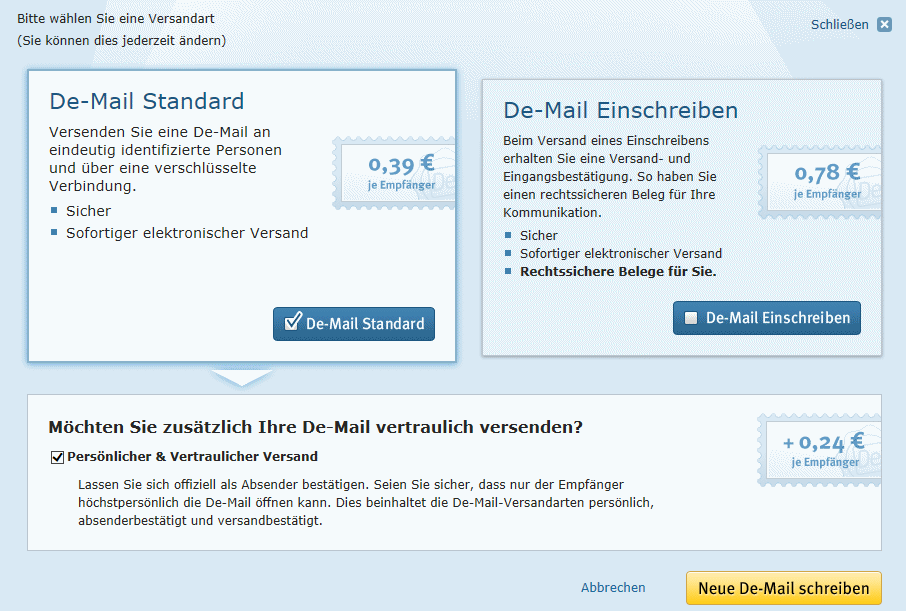Choose the De-Mail Einschreiben button

(x=767, y=318)
